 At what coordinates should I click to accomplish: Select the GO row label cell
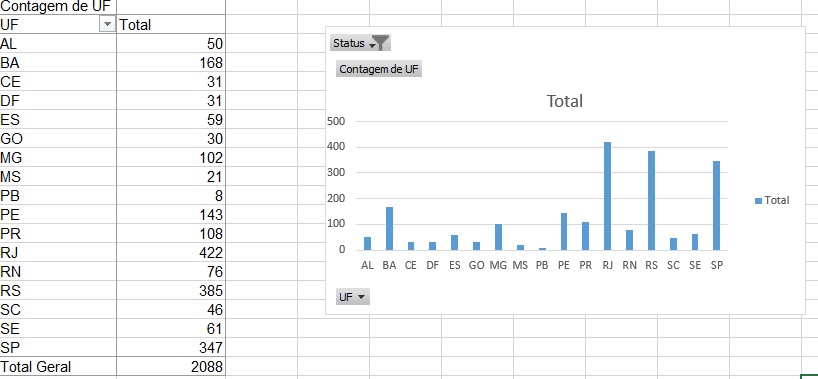pos(58,139)
